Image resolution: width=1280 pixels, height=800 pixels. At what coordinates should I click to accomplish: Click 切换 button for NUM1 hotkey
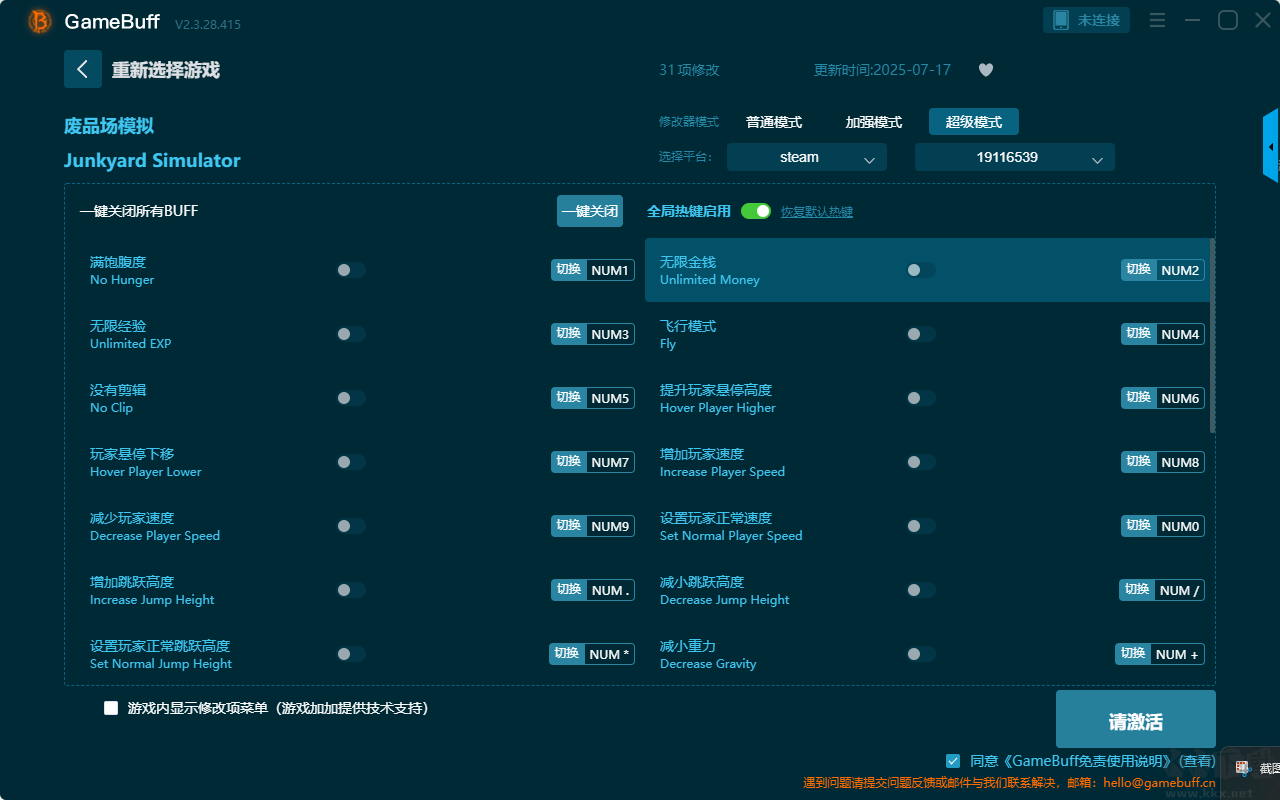[569, 270]
